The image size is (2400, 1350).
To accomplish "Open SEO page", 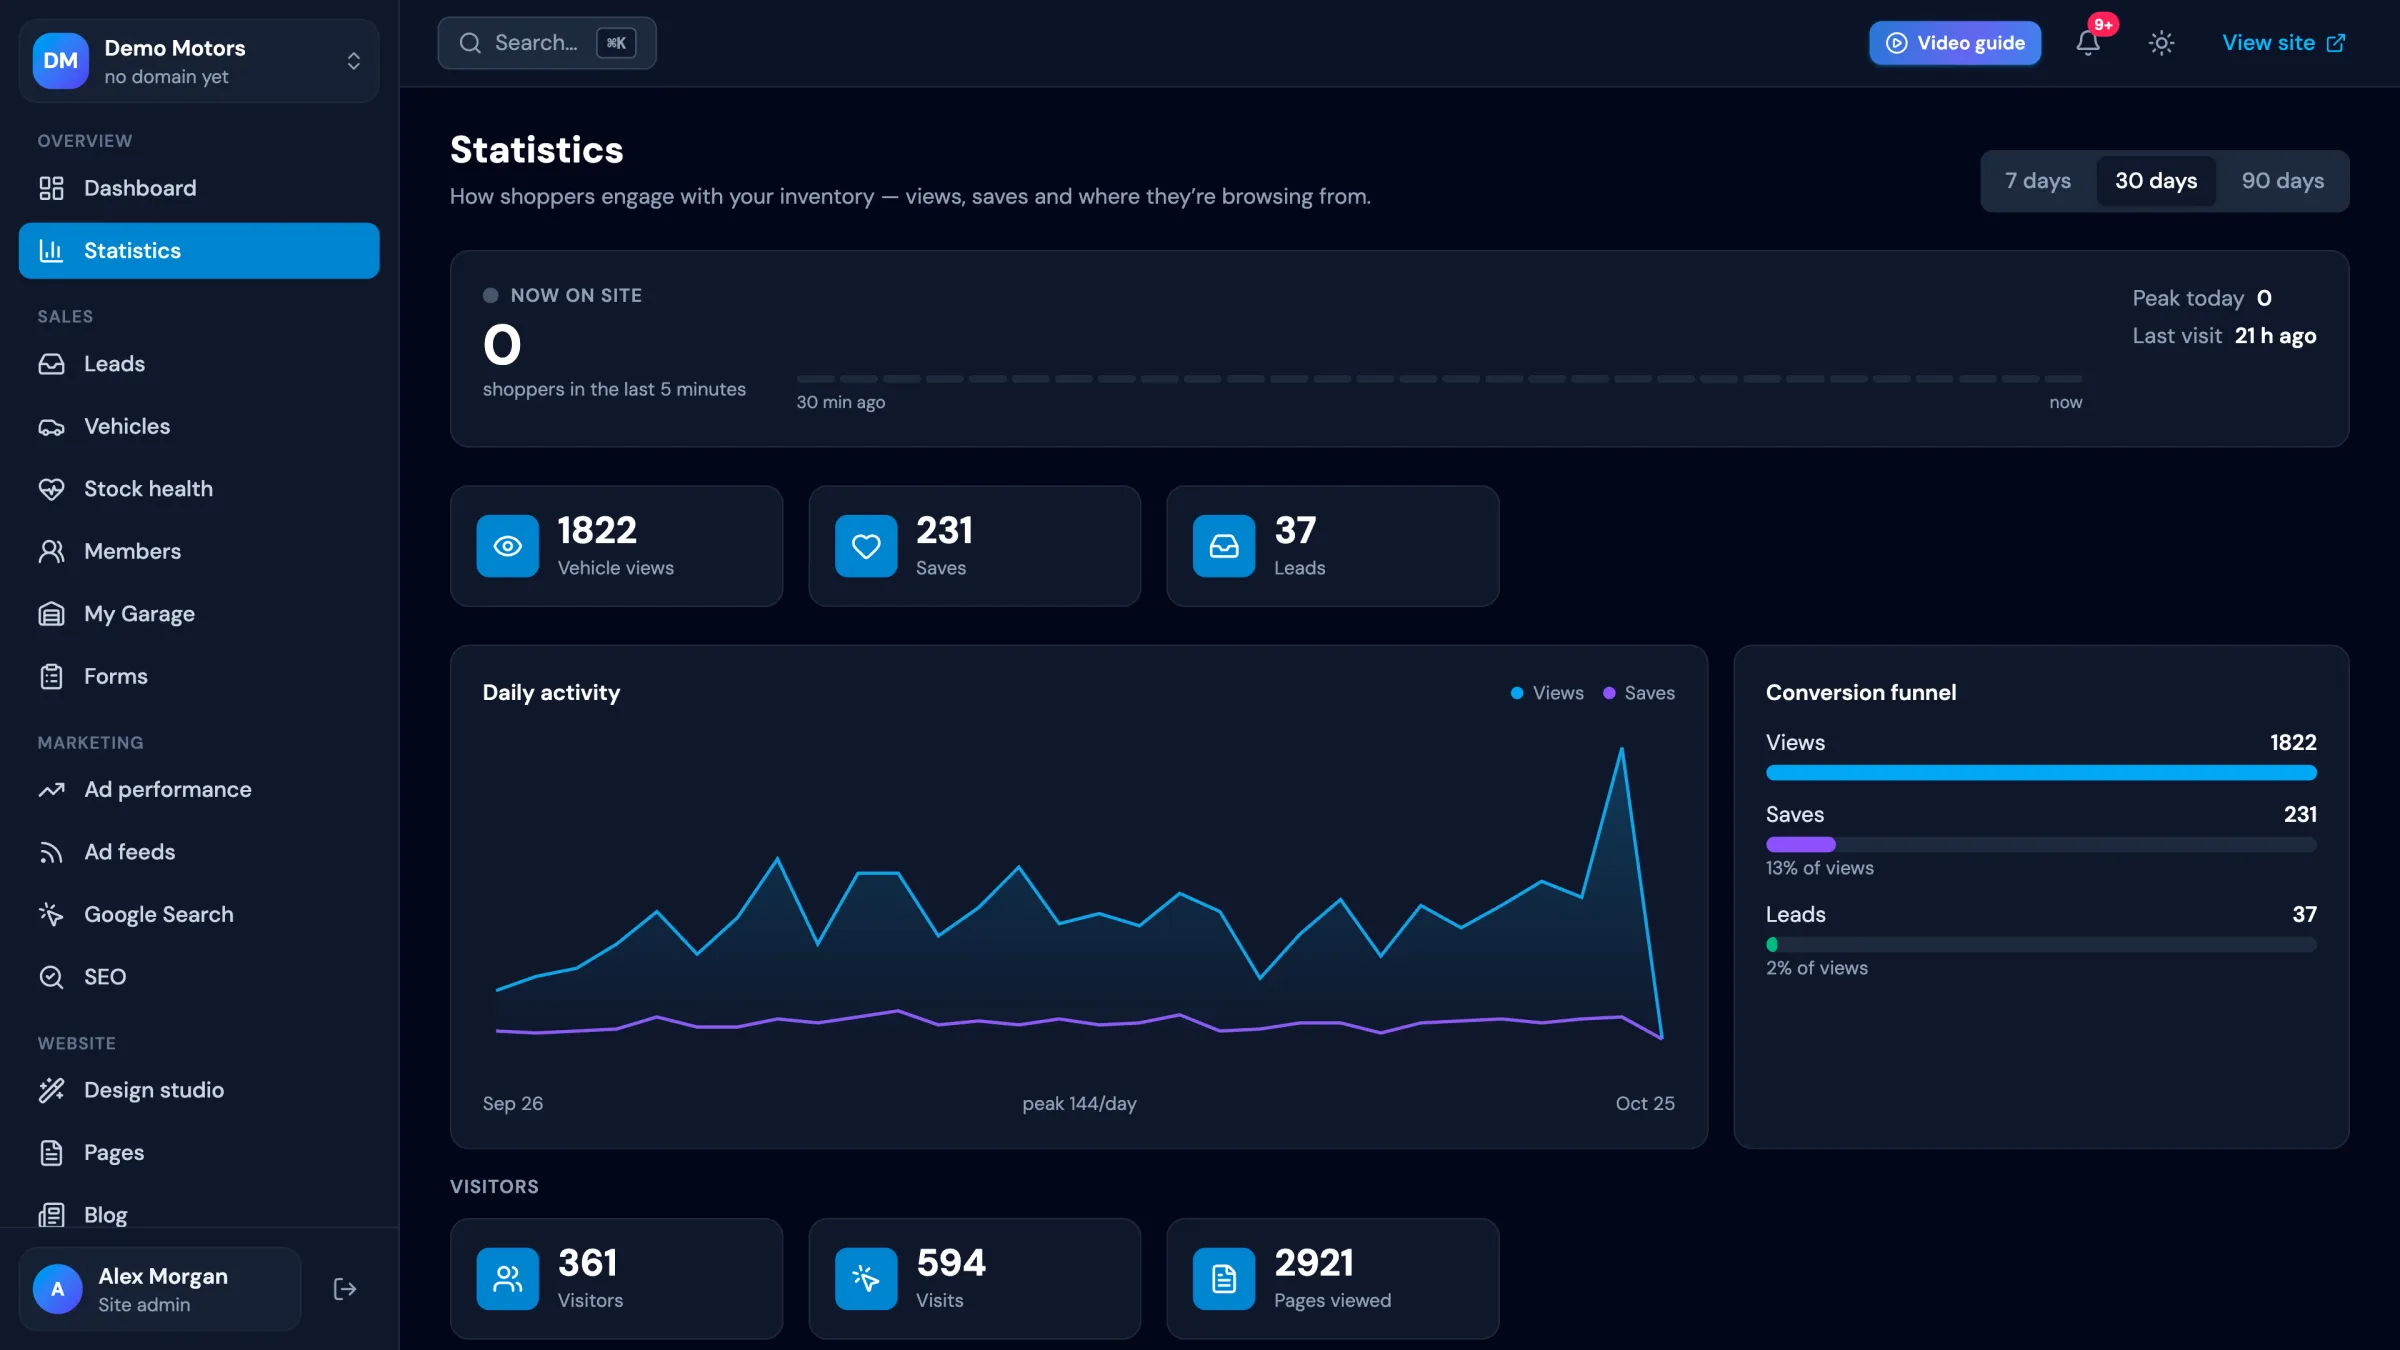I will click(x=199, y=977).
